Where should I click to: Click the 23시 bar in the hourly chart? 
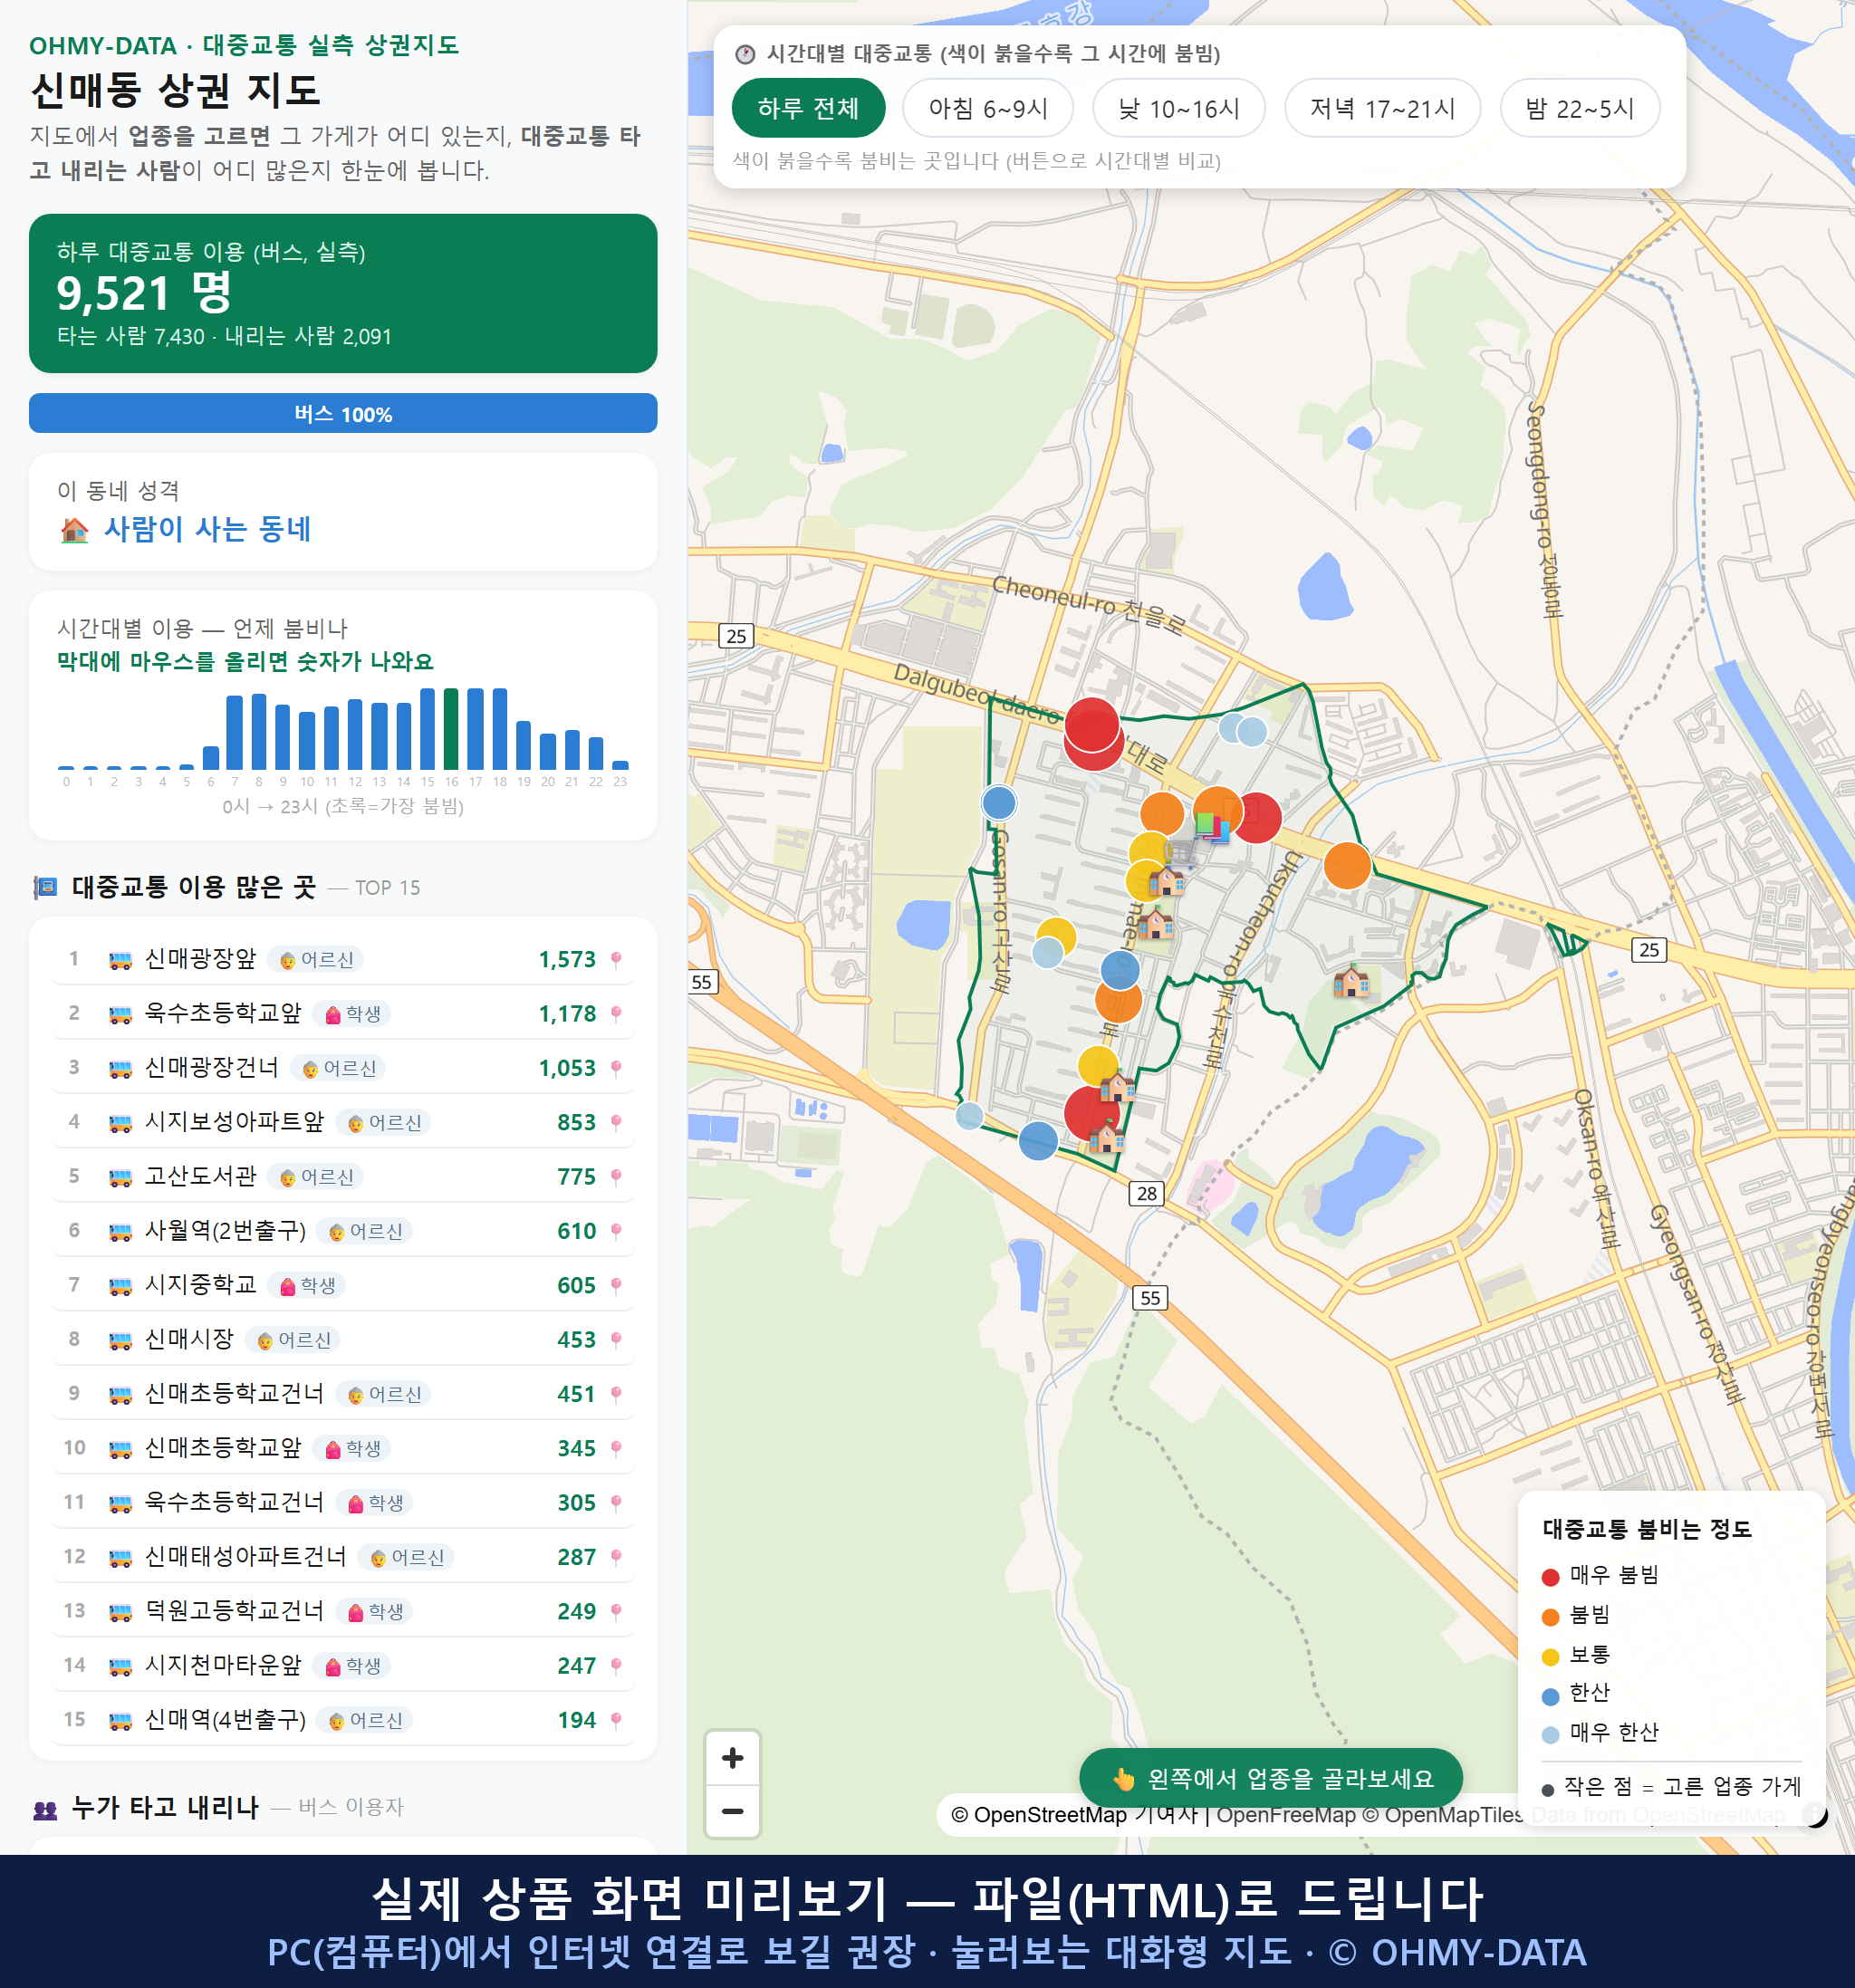(x=620, y=765)
